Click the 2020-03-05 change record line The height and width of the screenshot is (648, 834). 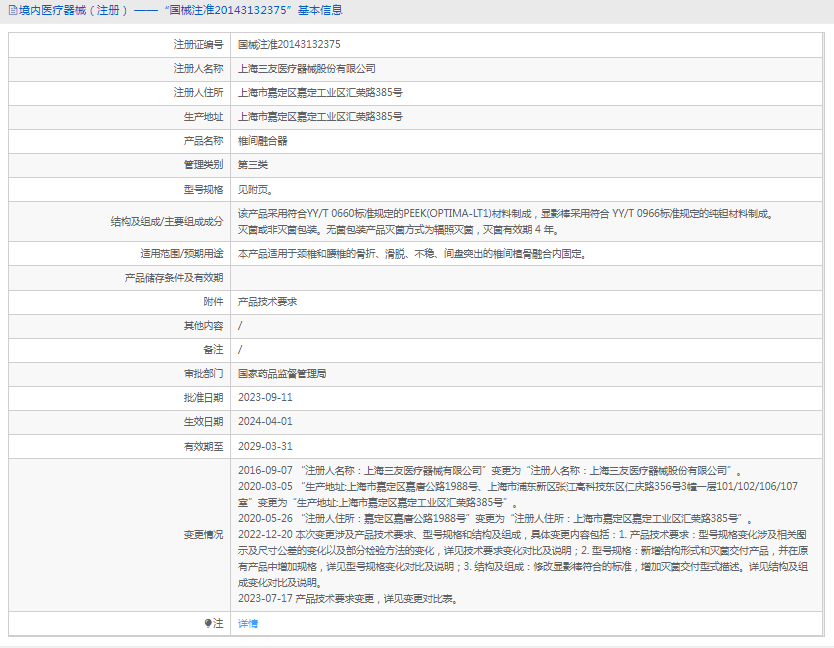(518, 494)
